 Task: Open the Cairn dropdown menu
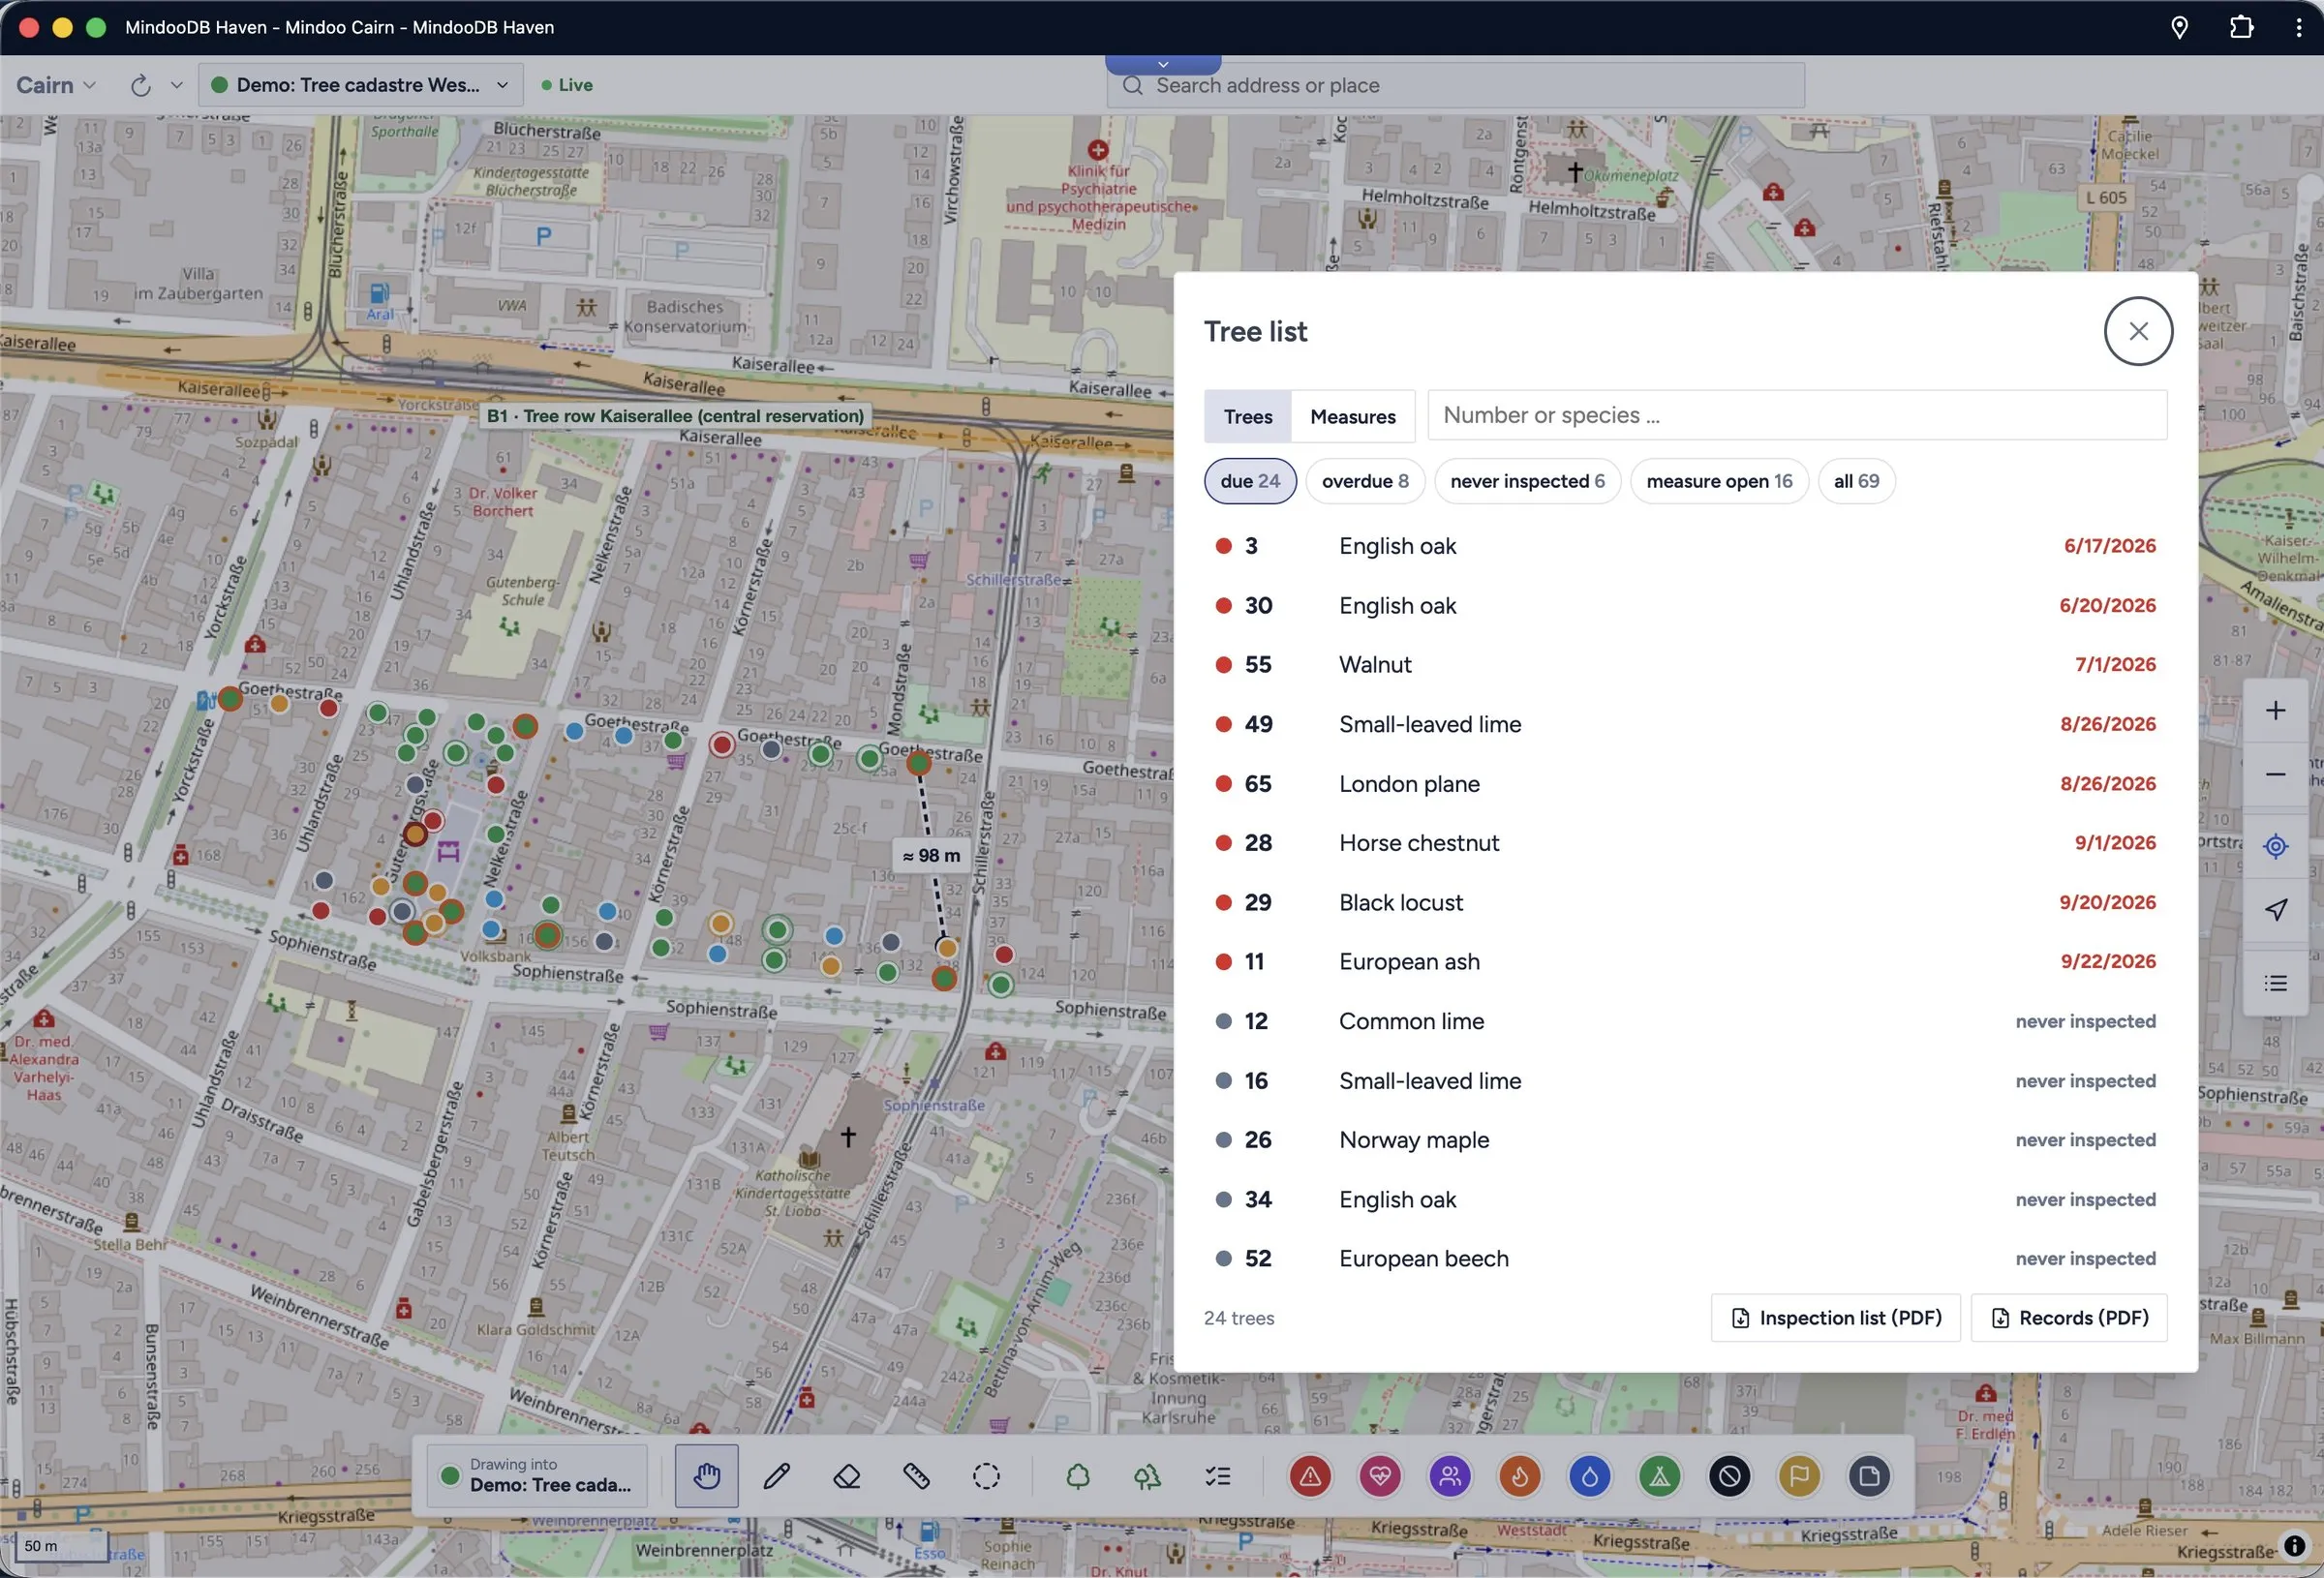[x=56, y=85]
